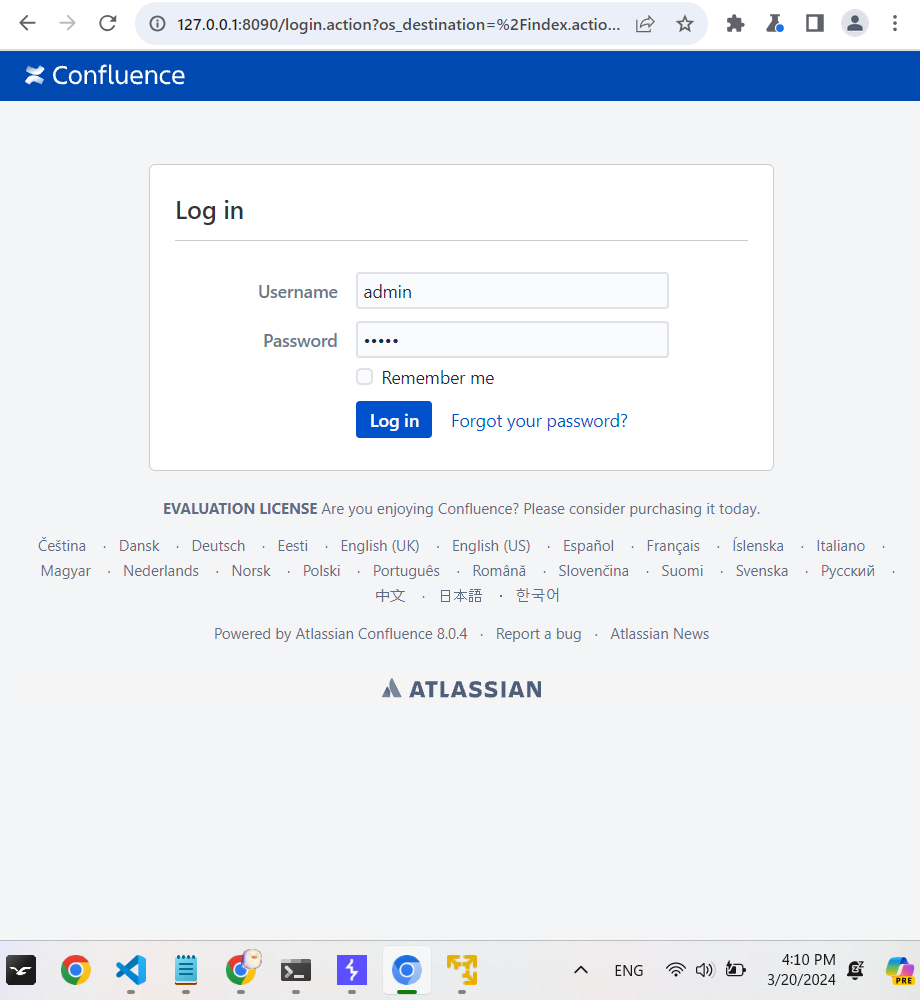Reload the current page
The height and width of the screenshot is (1000, 920).
click(x=108, y=24)
